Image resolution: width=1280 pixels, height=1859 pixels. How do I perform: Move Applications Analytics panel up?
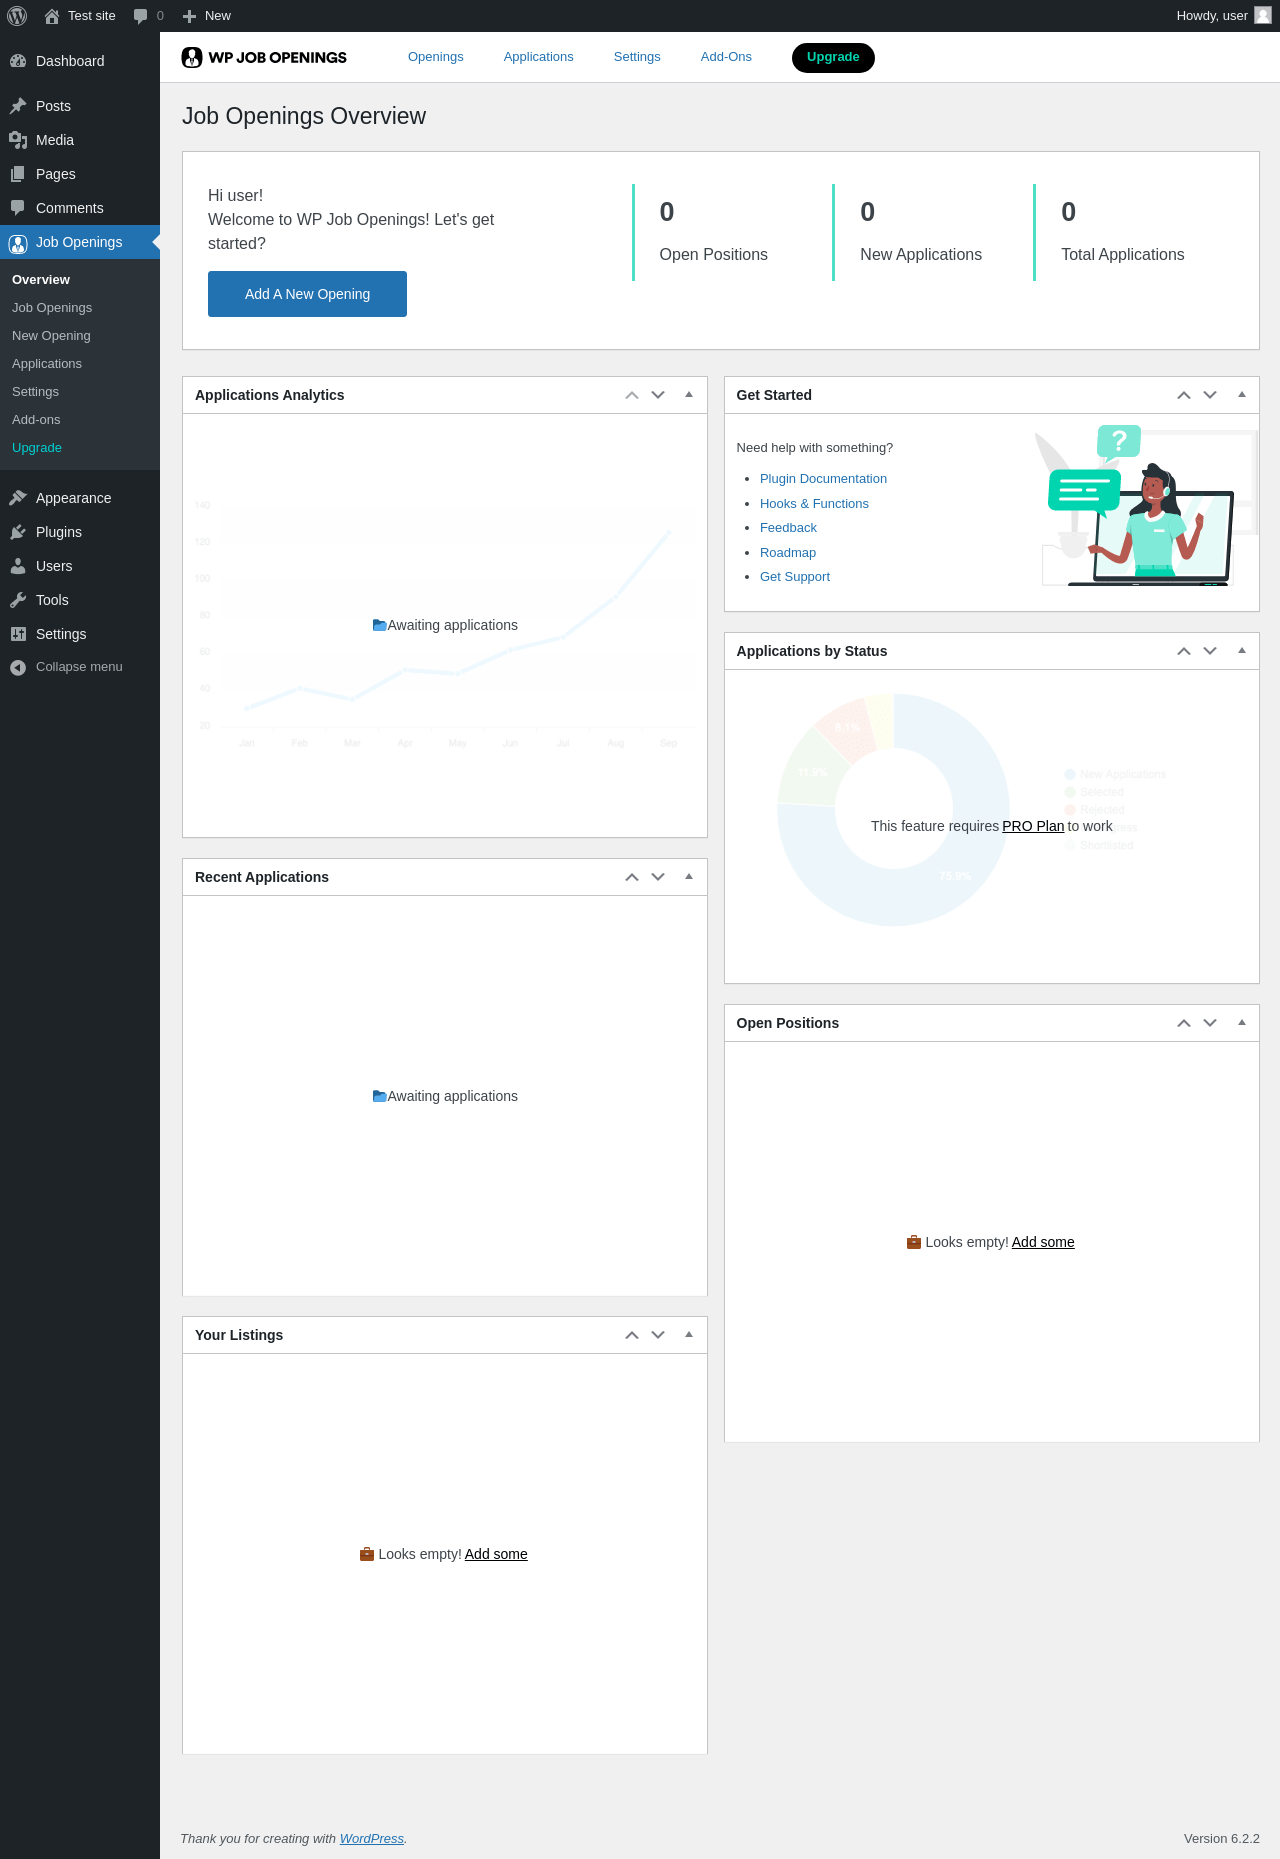[x=632, y=395]
